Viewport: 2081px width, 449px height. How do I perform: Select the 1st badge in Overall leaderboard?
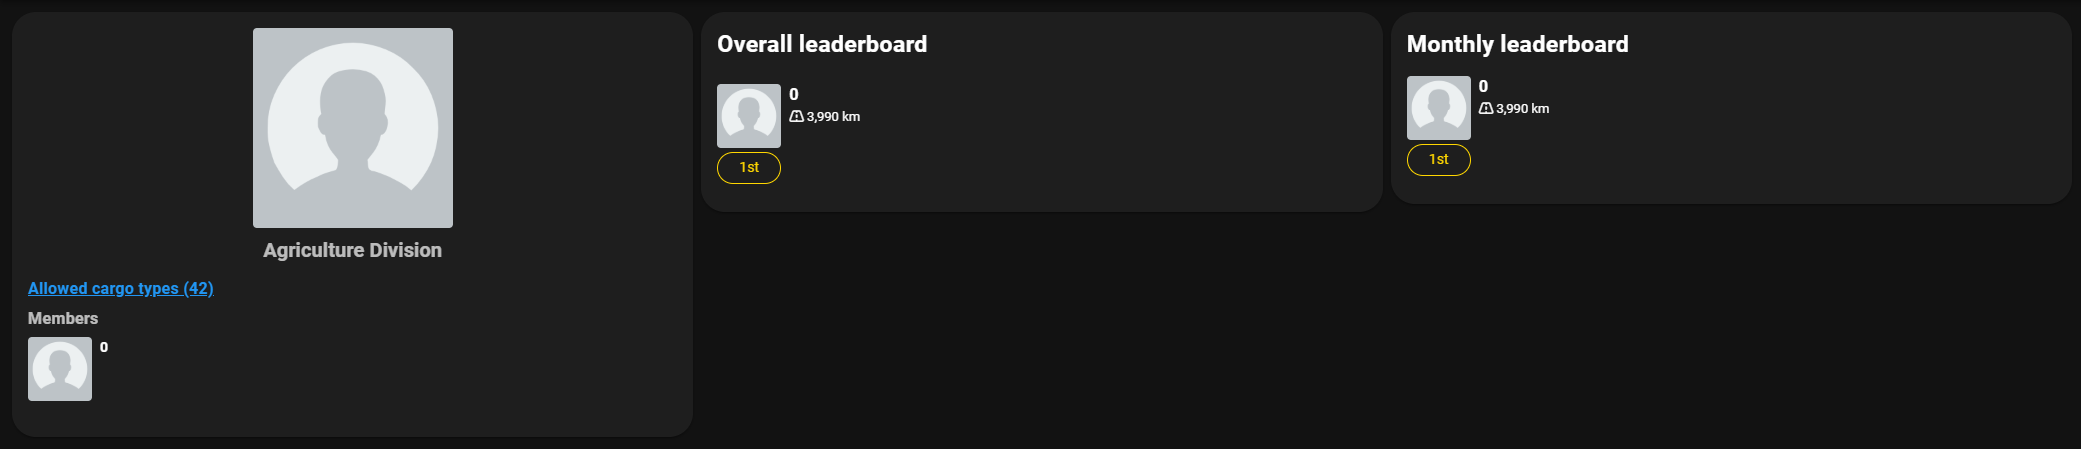(x=749, y=167)
